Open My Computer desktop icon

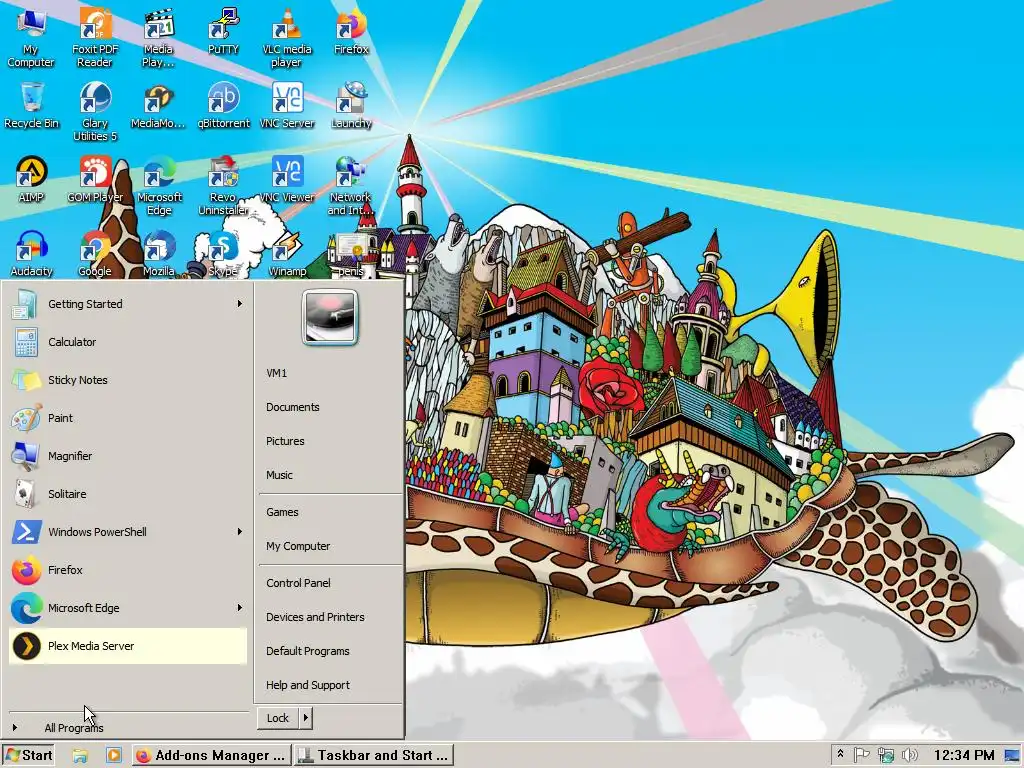pos(31,37)
